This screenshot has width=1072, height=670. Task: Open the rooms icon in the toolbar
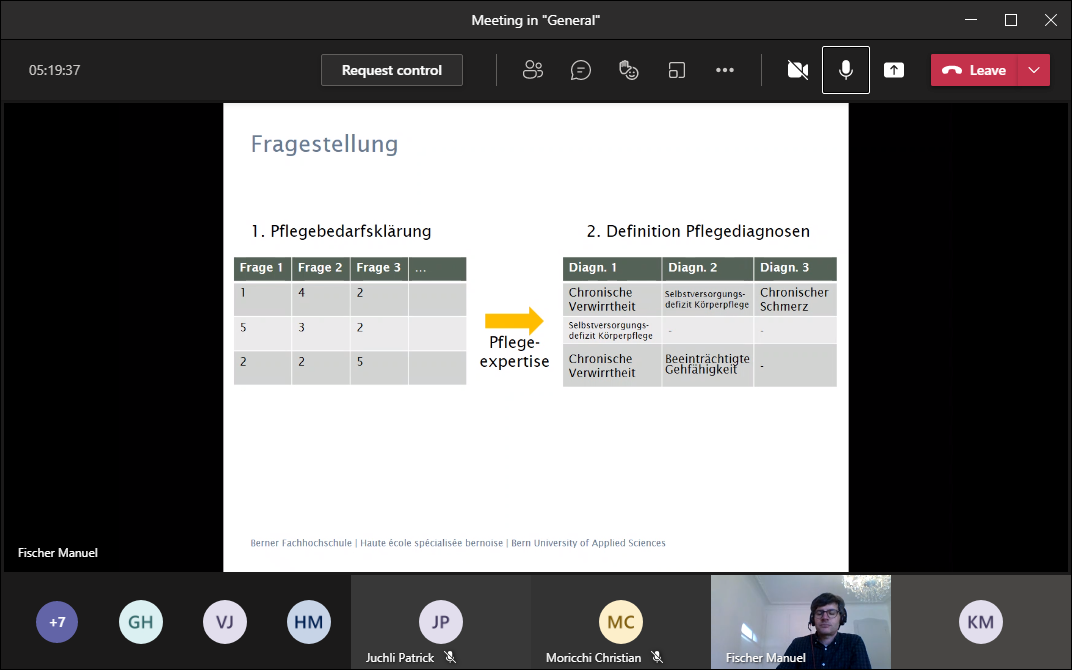pos(677,70)
